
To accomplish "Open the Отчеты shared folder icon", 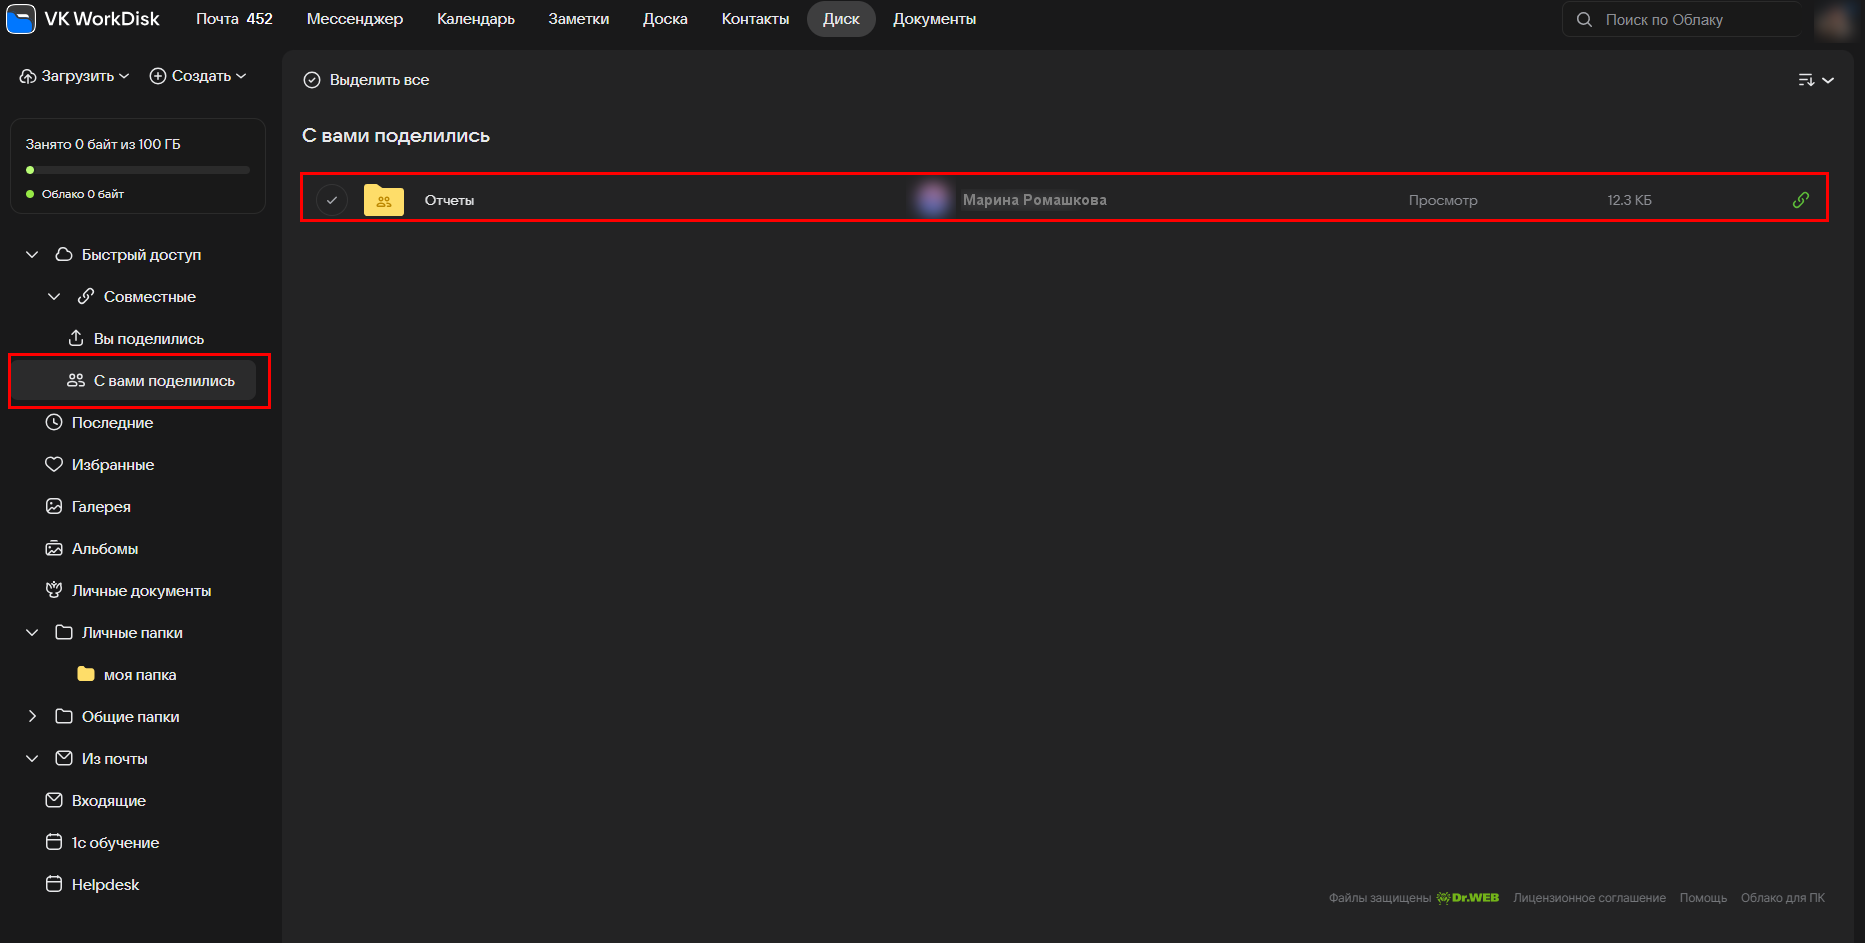I will (x=384, y=200).
